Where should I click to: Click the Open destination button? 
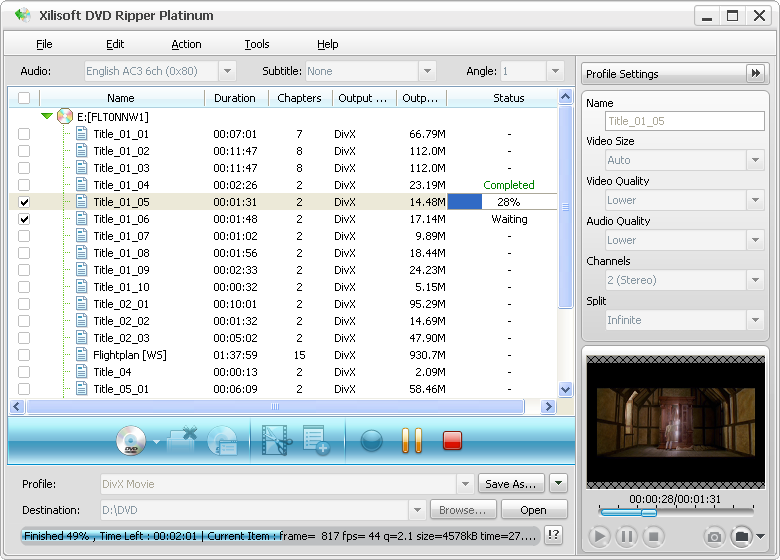533,510
